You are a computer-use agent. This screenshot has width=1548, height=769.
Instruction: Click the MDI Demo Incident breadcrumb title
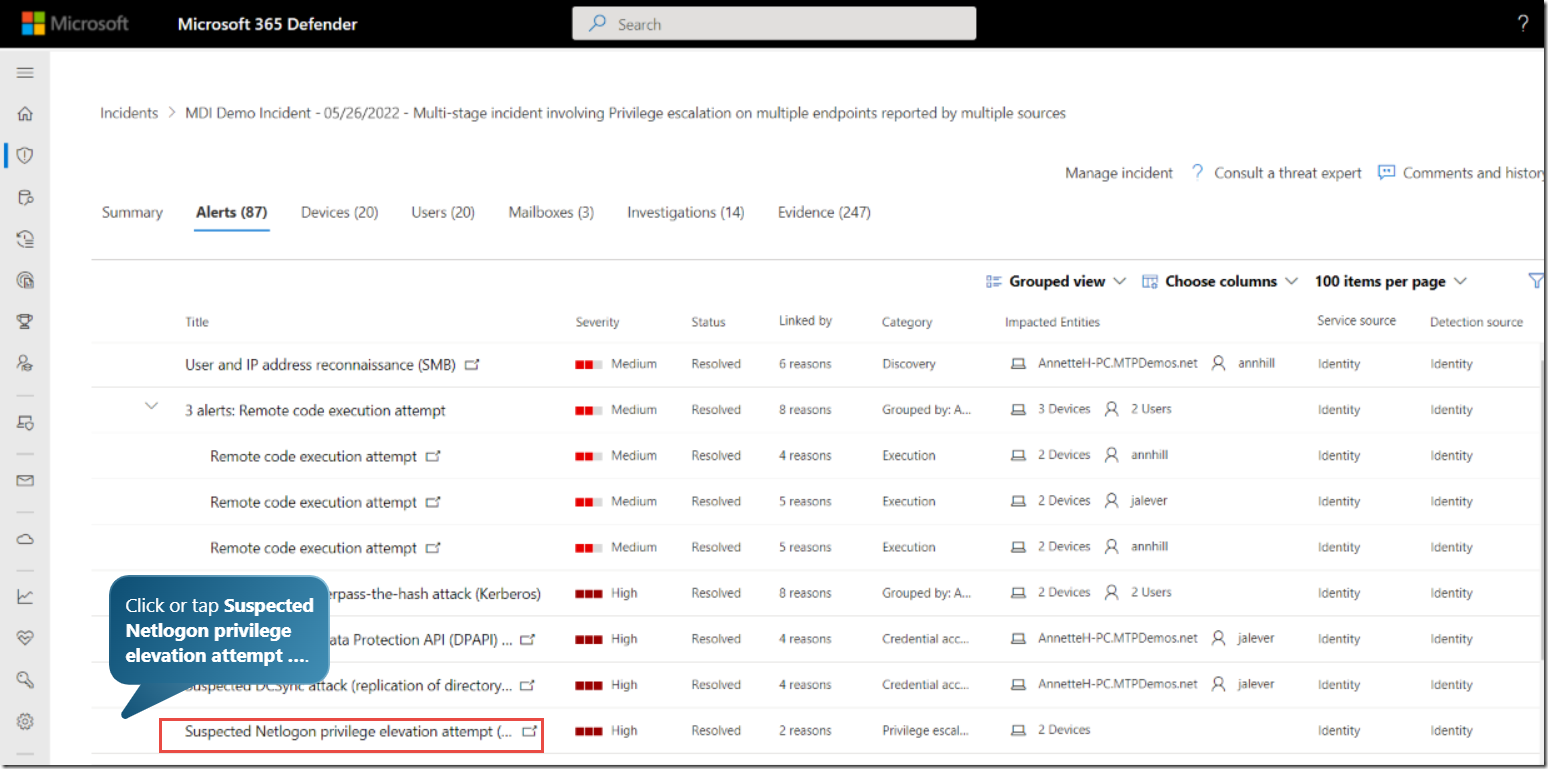click(626, 113)
